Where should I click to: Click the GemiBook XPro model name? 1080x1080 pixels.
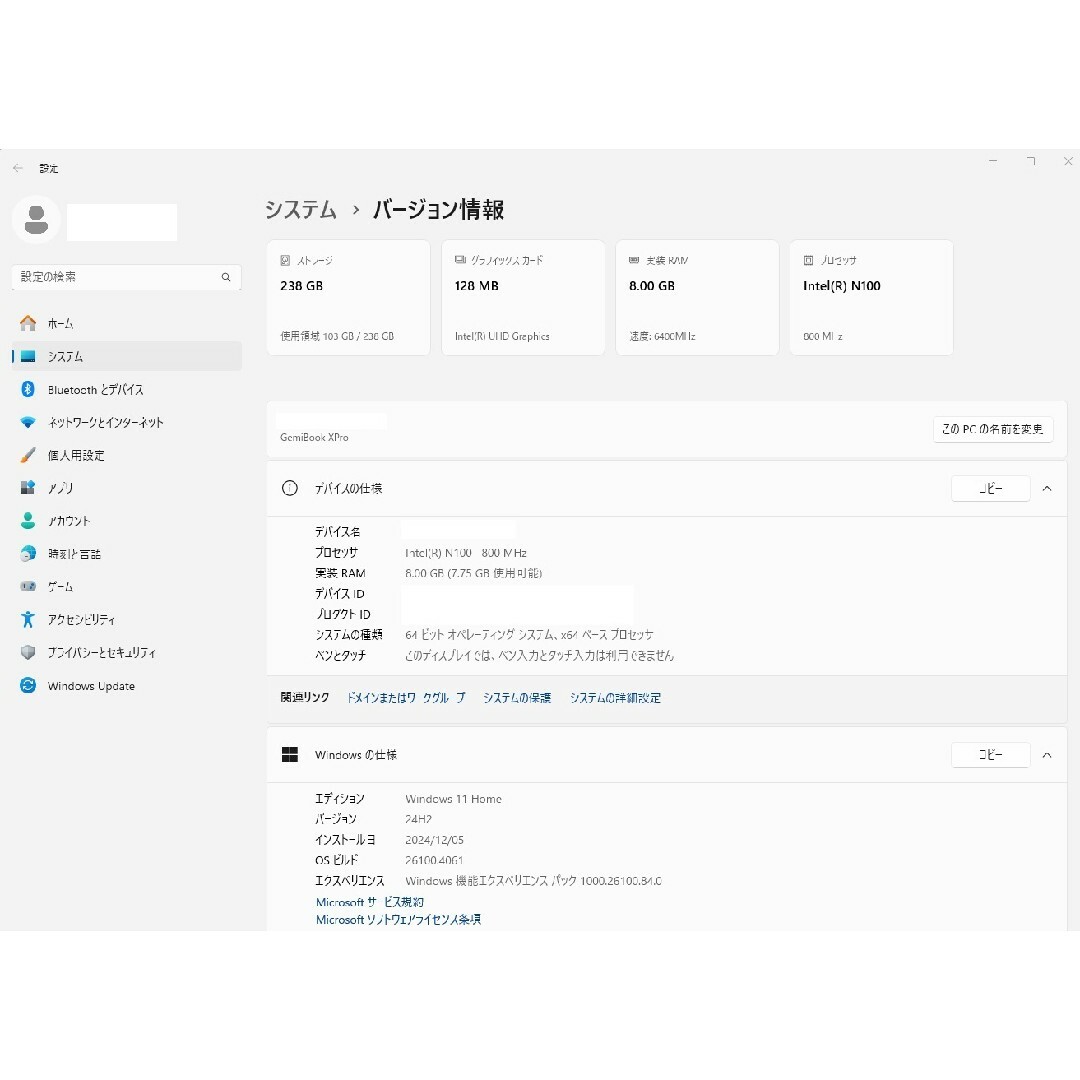click(x=314, y=437)
